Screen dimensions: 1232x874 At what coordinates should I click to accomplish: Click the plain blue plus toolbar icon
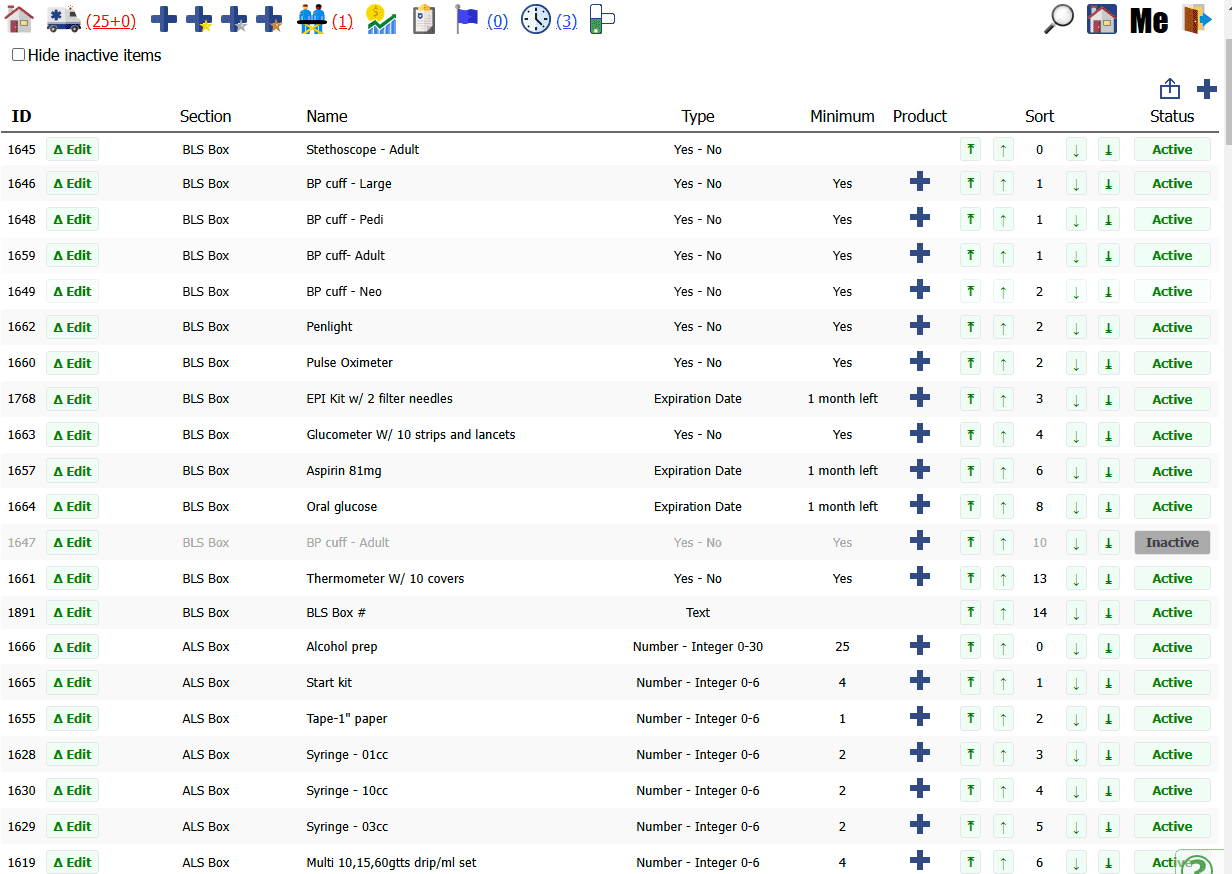164,20
